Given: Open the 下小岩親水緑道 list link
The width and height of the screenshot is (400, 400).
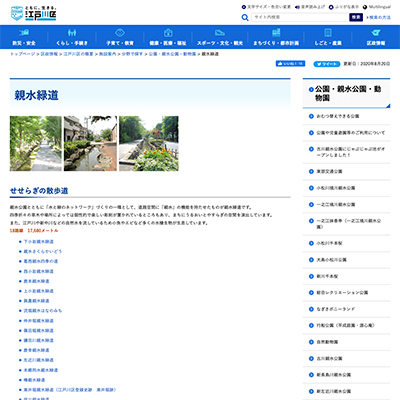Looking at the screenshot, I should (39, 242).
